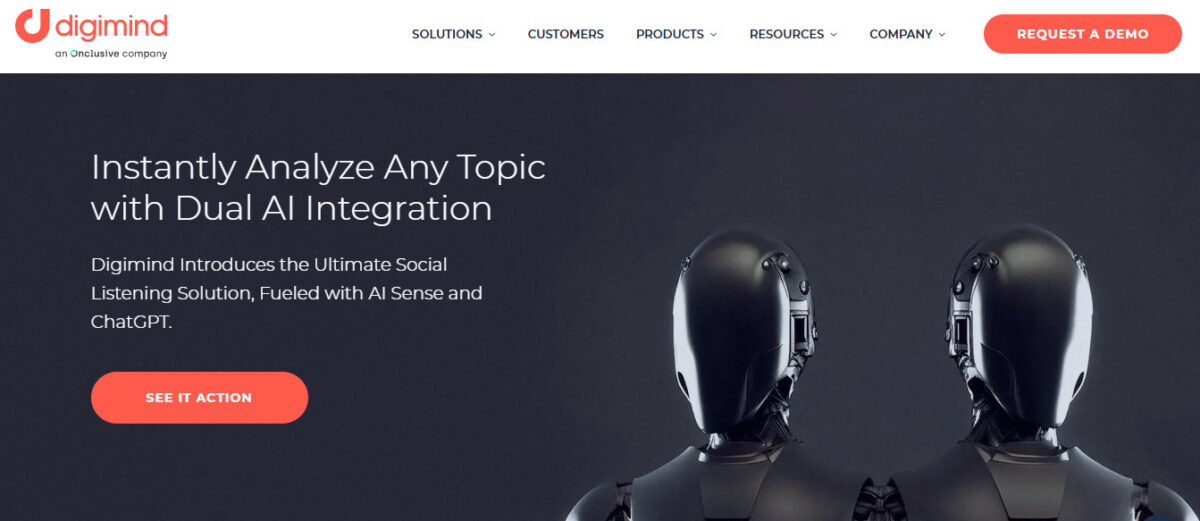1200x521 pixels.
Task: Click the Request a Demo button
Action: click(1083, 34)
